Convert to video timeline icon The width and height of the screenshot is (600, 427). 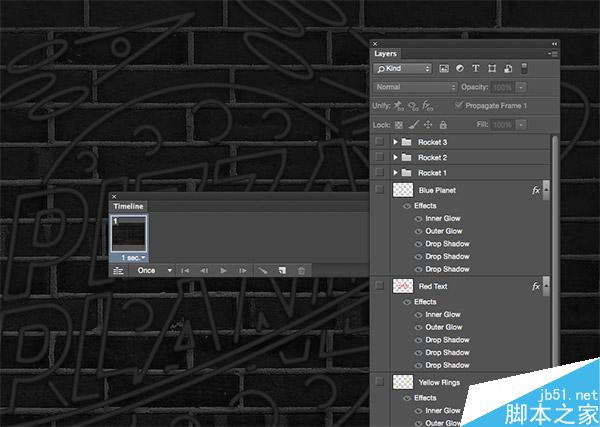tap(118, 271)
